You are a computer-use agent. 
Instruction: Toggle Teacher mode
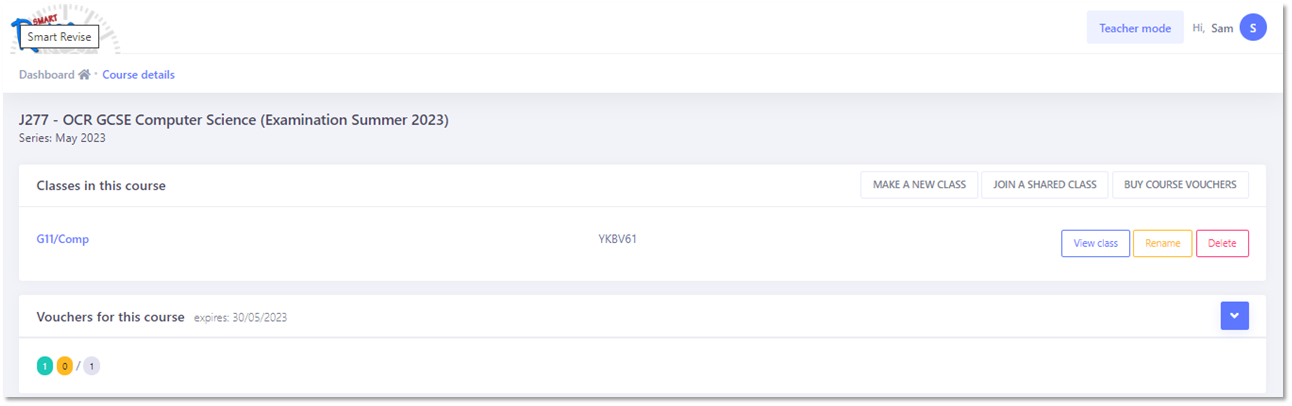[x=1135, y=28]
